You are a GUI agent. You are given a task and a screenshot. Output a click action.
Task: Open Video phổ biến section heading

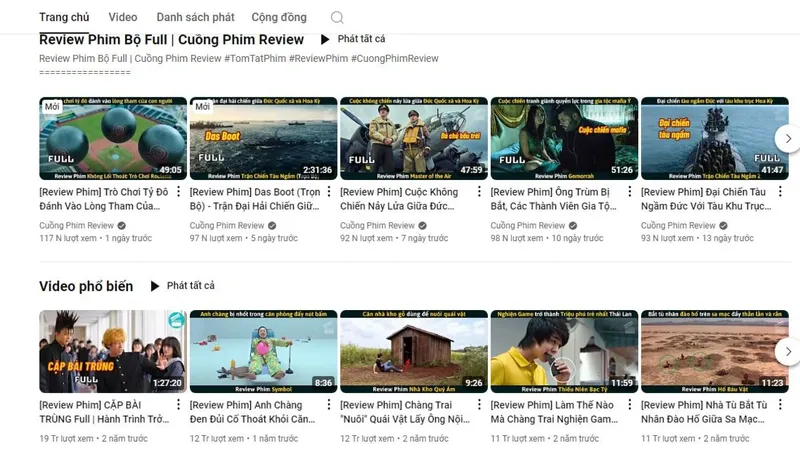pos(86,286)
